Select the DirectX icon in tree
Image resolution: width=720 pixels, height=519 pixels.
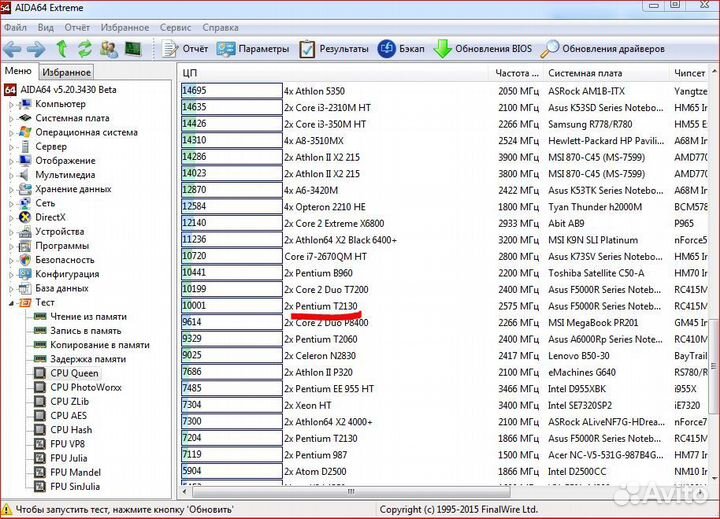25,217
